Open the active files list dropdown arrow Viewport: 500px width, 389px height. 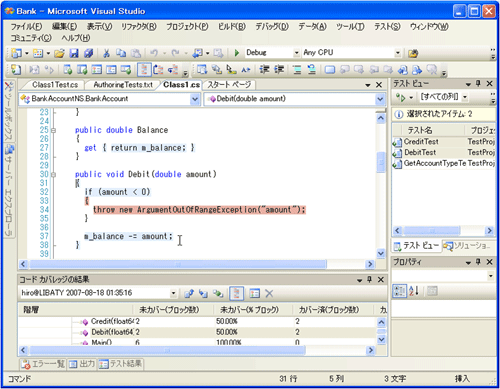[x=368, y=85]
